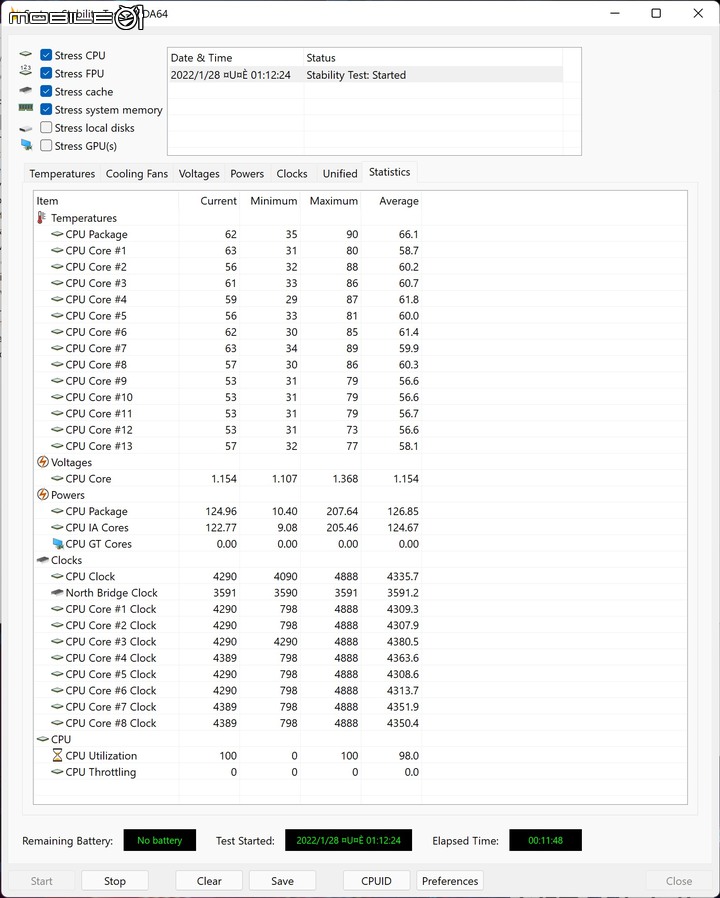Click the icon beside CPU Core #8 Clock
This screenshot has height=898, width=720.
[57, 722]
